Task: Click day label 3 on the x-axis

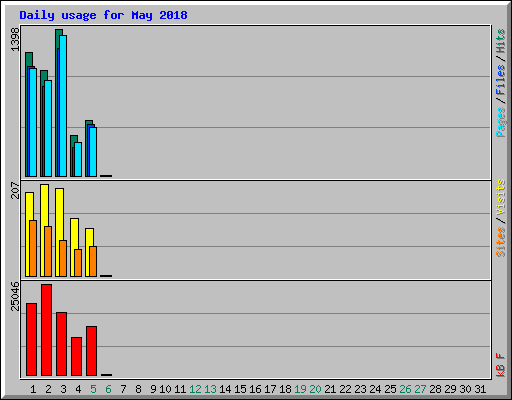Action: pyautogui.click(x=63, y=389)
